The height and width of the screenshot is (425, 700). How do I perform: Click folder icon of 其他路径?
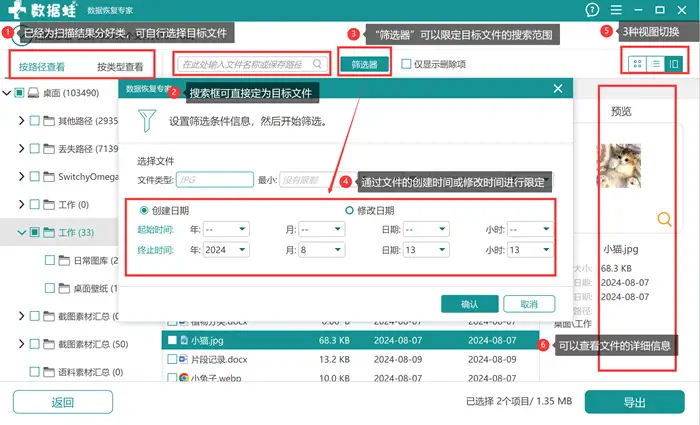(49, 121)
